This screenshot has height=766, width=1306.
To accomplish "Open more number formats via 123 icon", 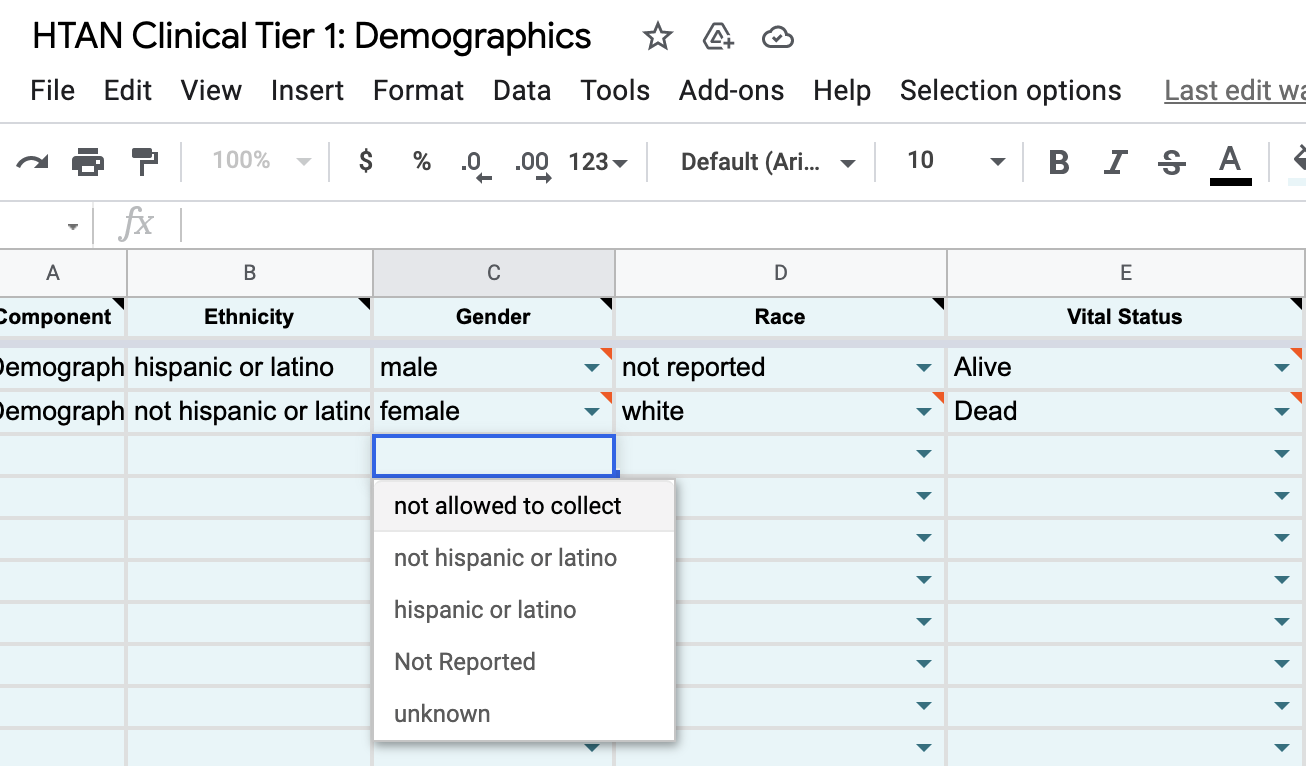I will 596,160.
